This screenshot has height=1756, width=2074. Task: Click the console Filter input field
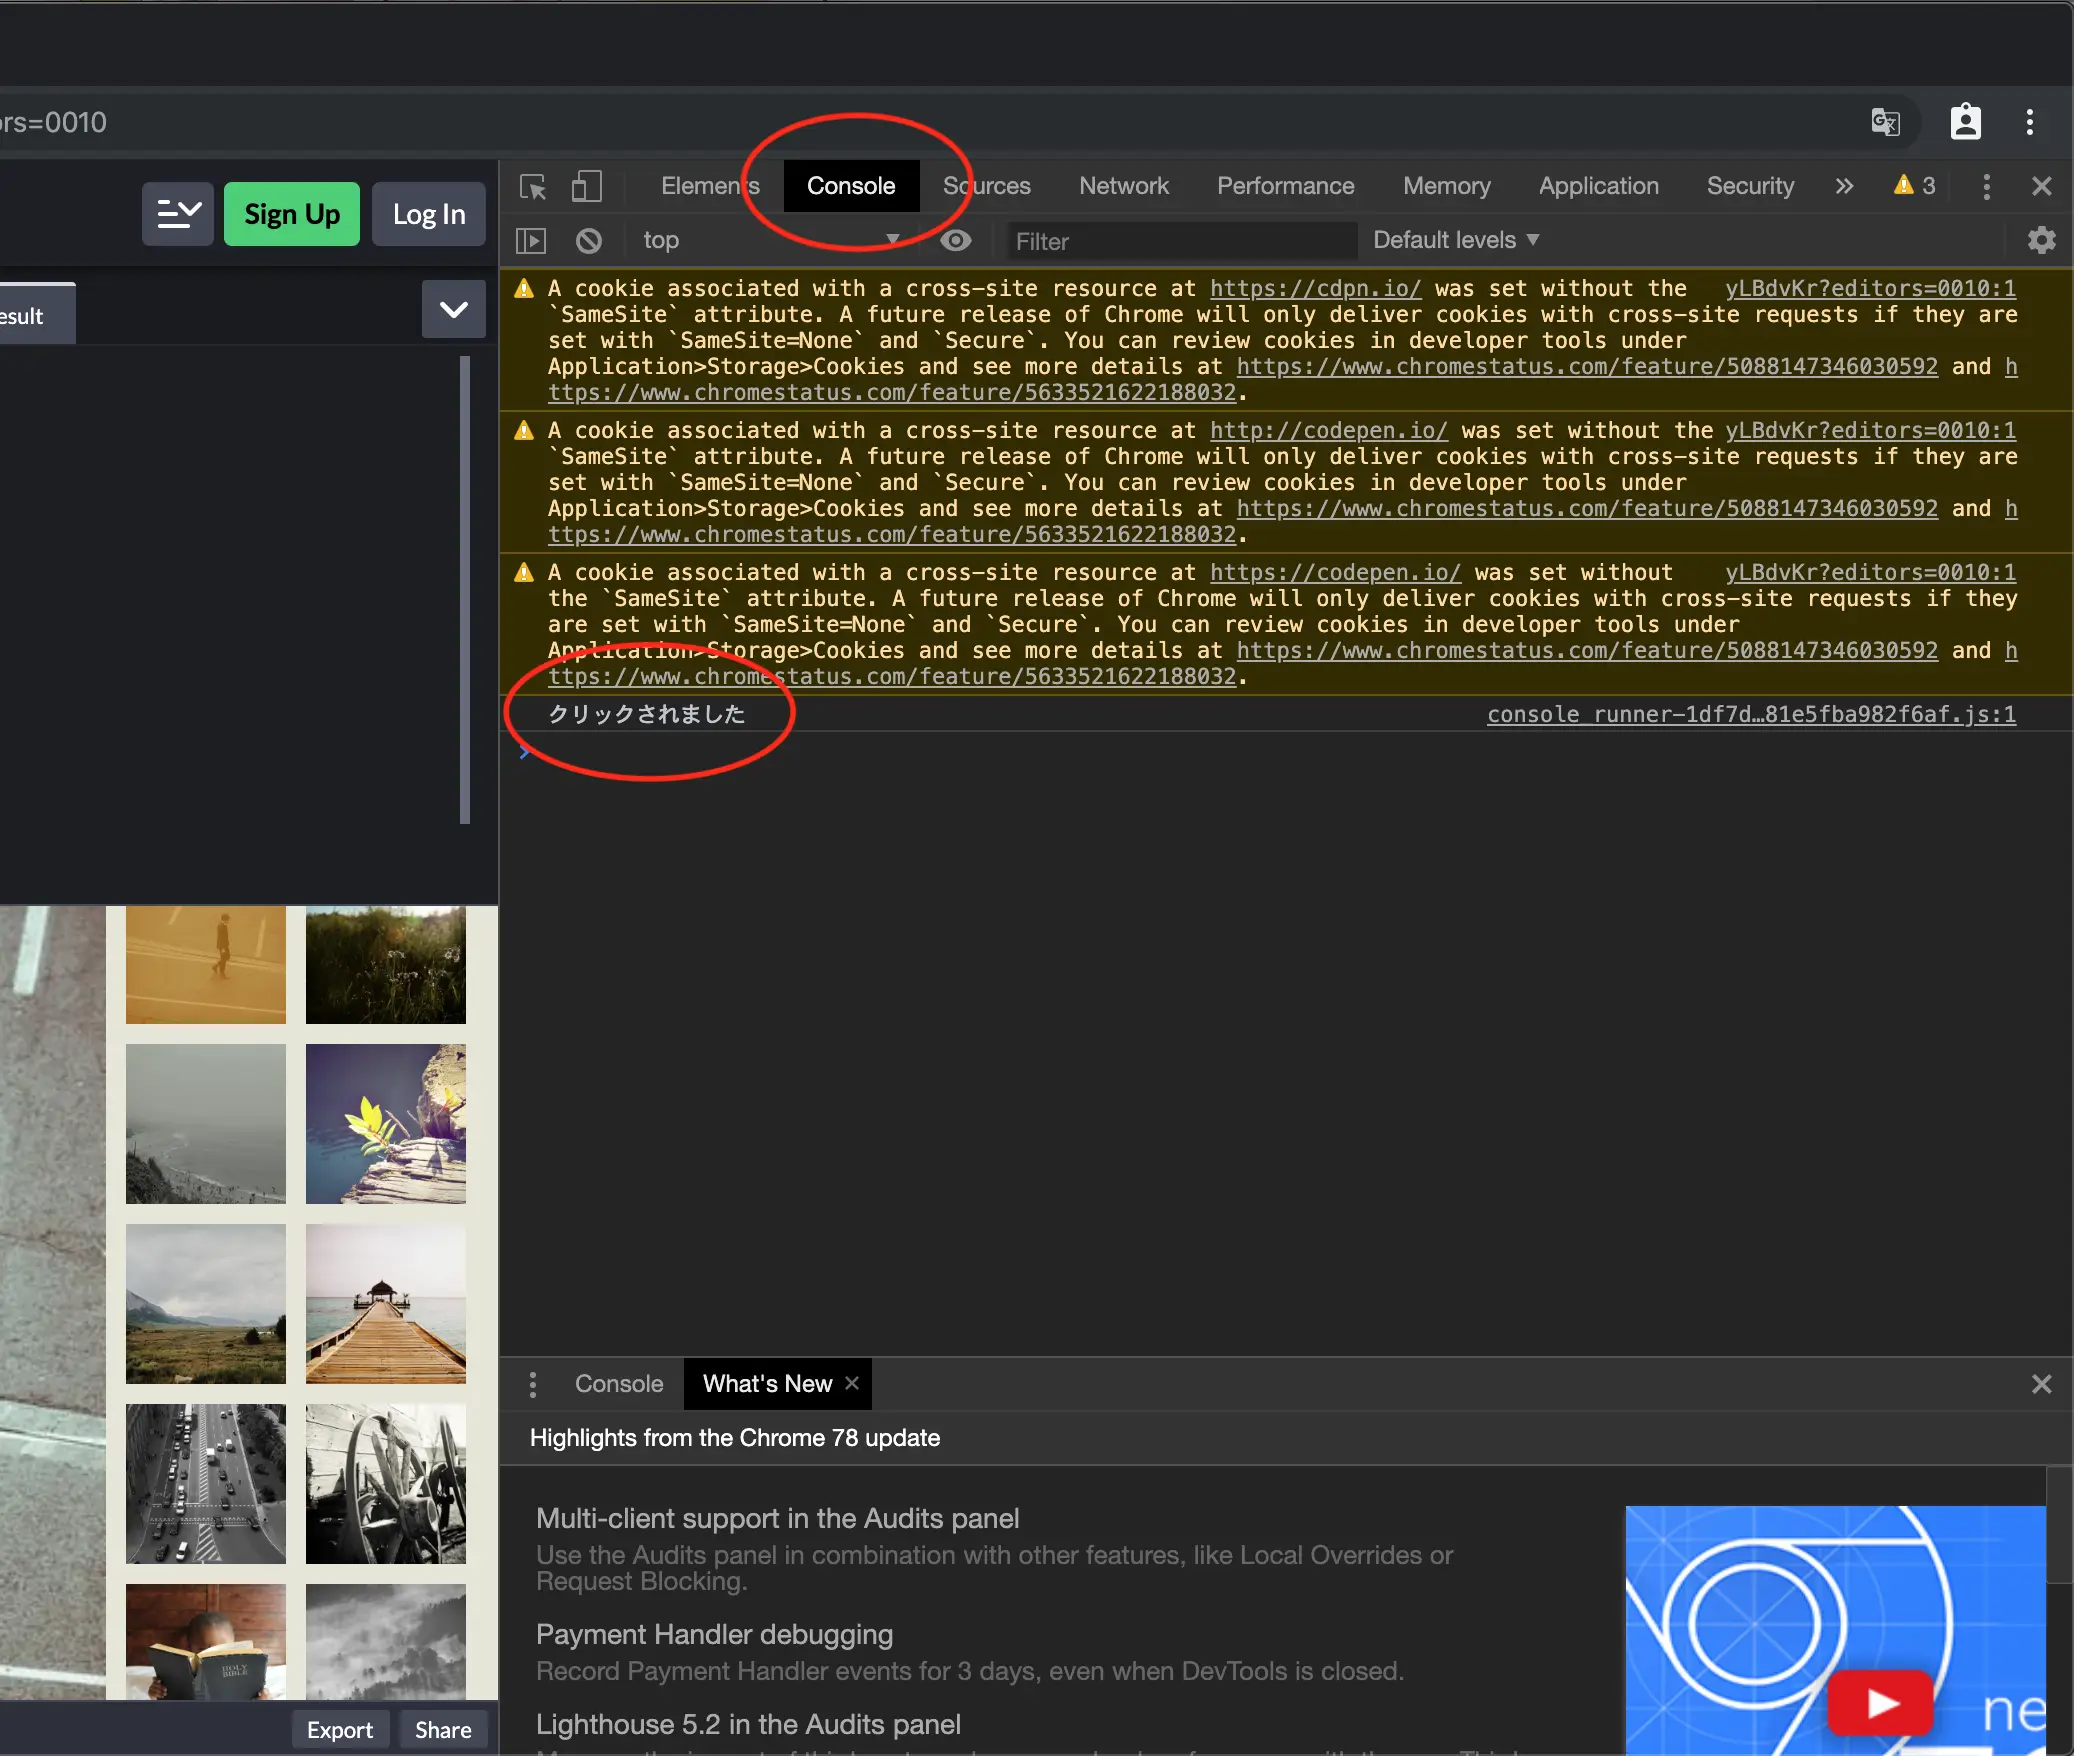[x=1180, y=241]
